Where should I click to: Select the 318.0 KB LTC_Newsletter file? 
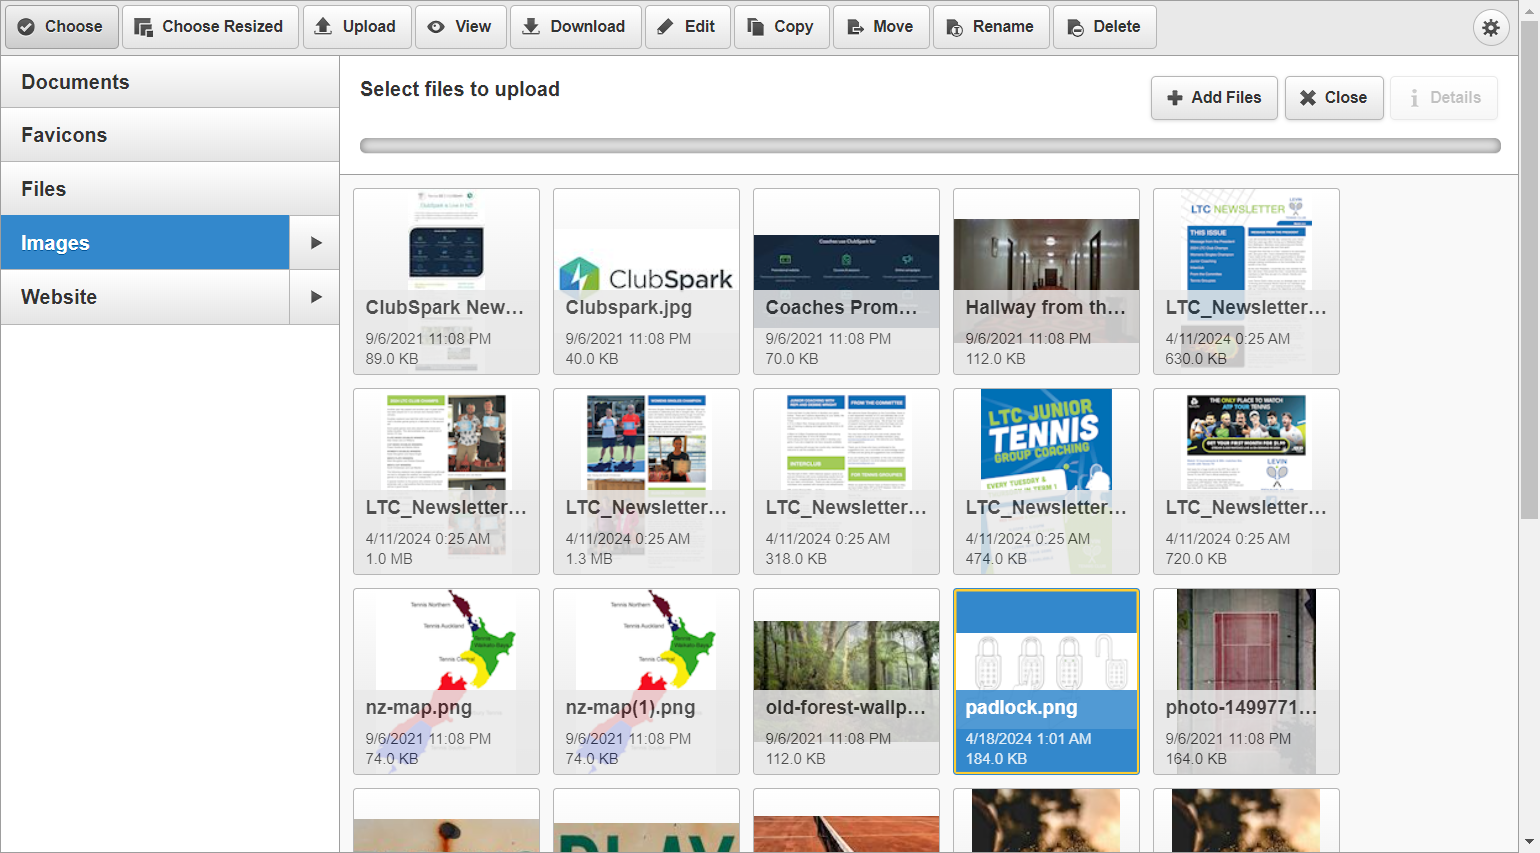(846, 481)
